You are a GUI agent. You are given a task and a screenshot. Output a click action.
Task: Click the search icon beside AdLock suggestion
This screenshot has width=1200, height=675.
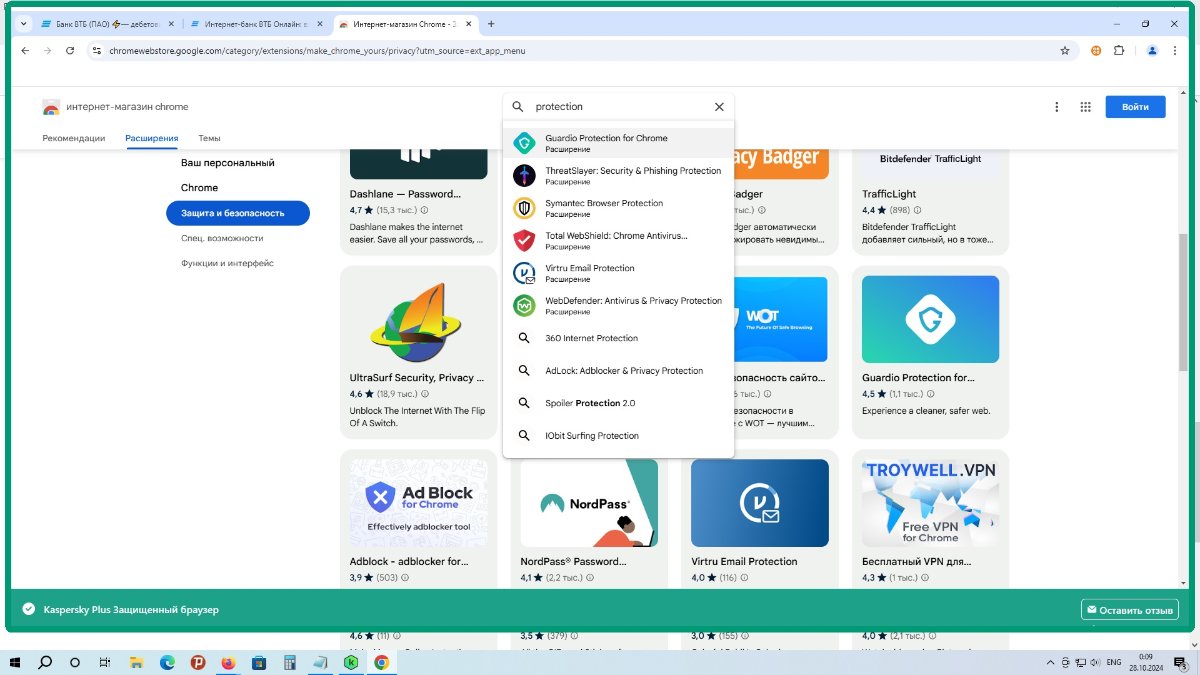pos(524,371)
